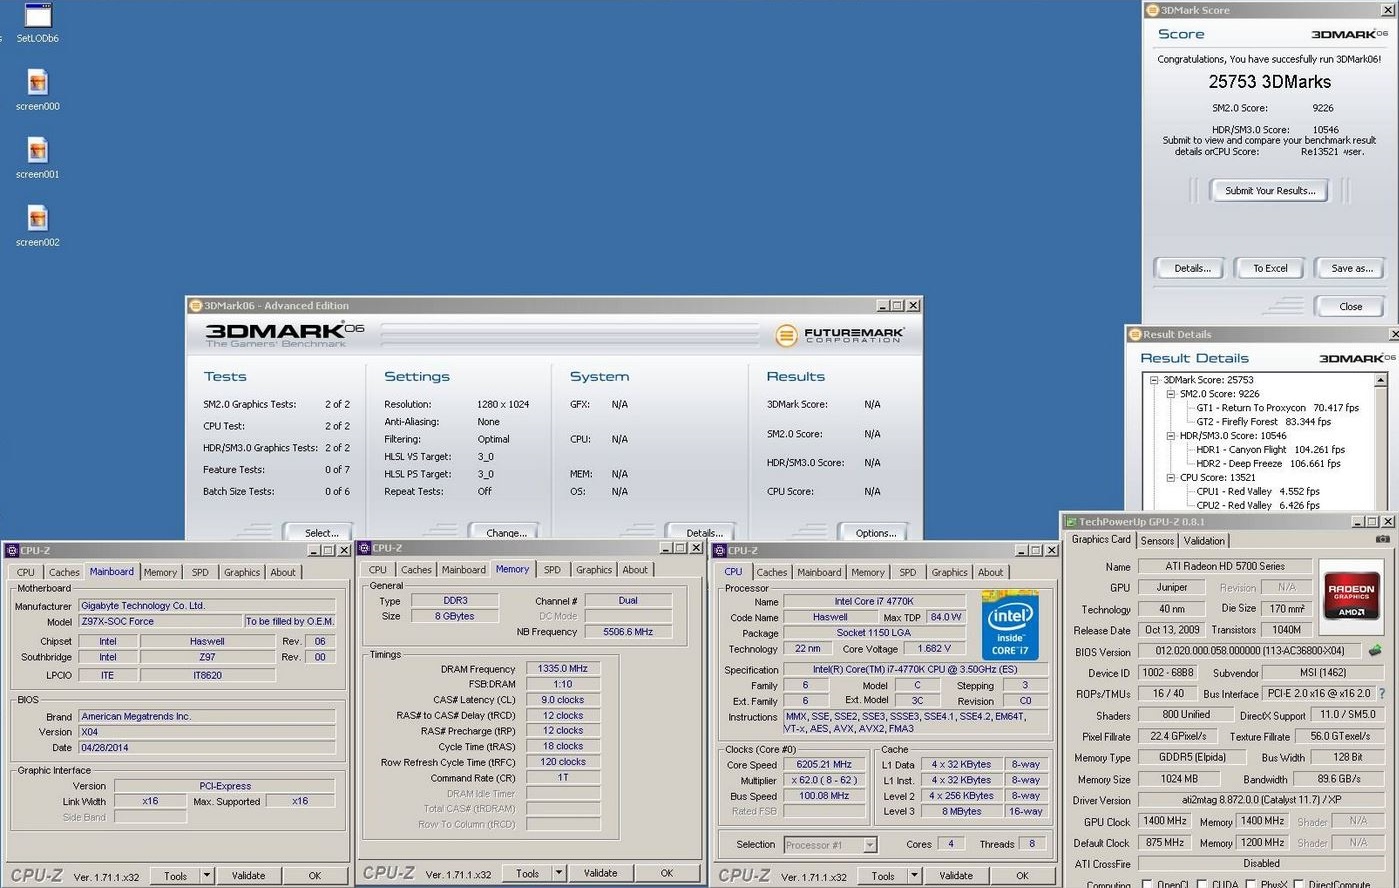
Task: Click the DRAM Frequency 1335.0 MHz value
Action: click(563, 669)
